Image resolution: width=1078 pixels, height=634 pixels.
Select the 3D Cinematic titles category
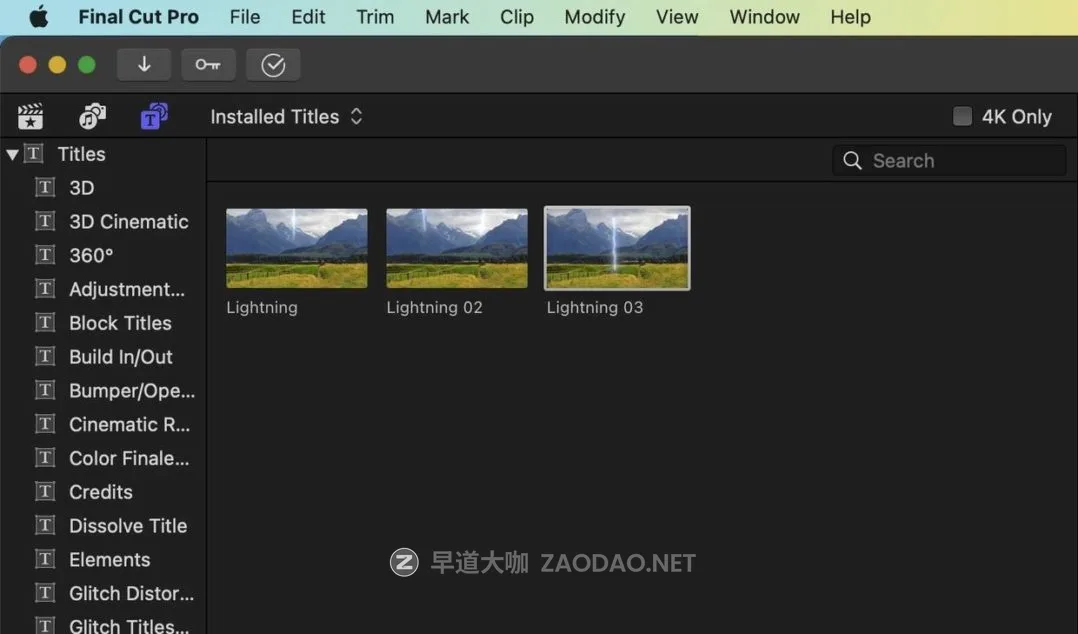coord(128,222)
